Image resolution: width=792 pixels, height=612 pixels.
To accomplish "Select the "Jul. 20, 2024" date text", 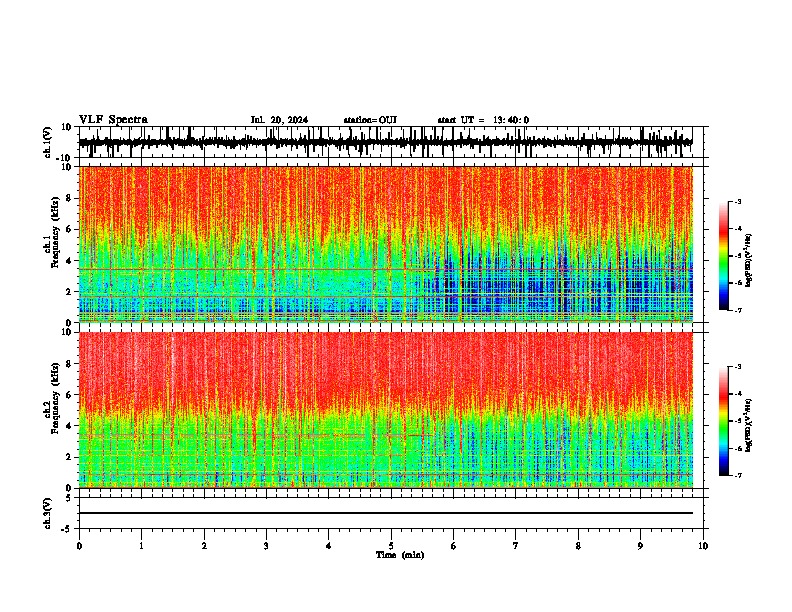I will 279,120.
